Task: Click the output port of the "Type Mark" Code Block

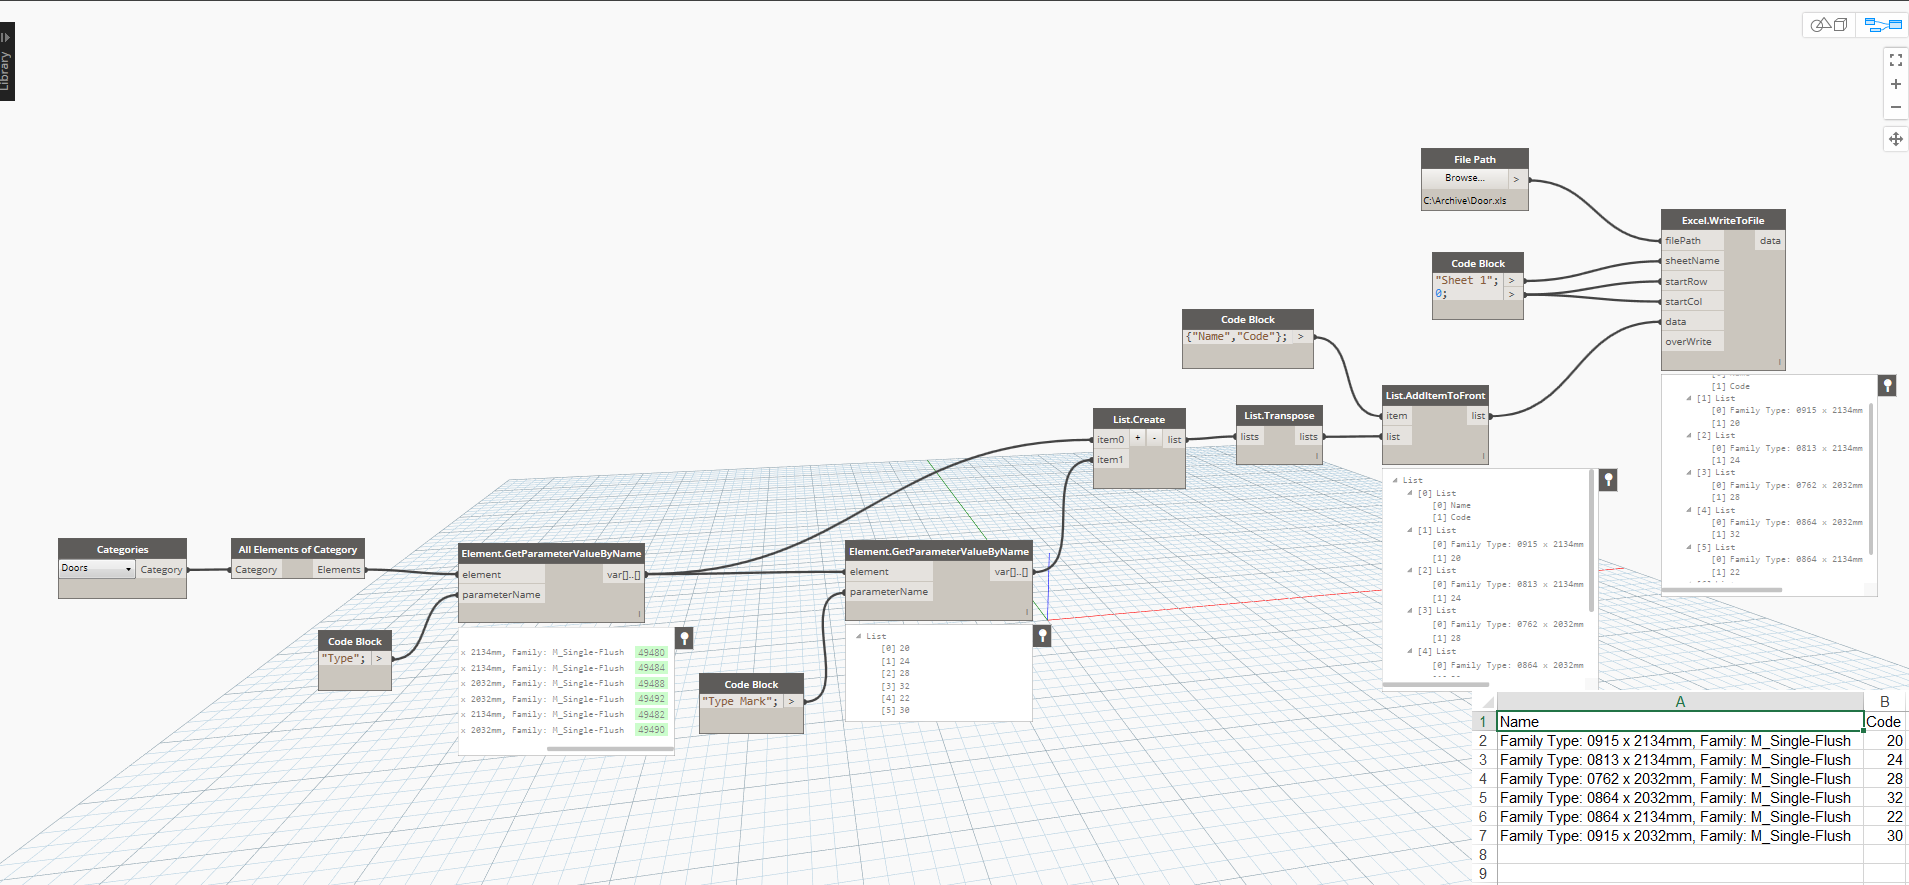Action: pos(792,702)
